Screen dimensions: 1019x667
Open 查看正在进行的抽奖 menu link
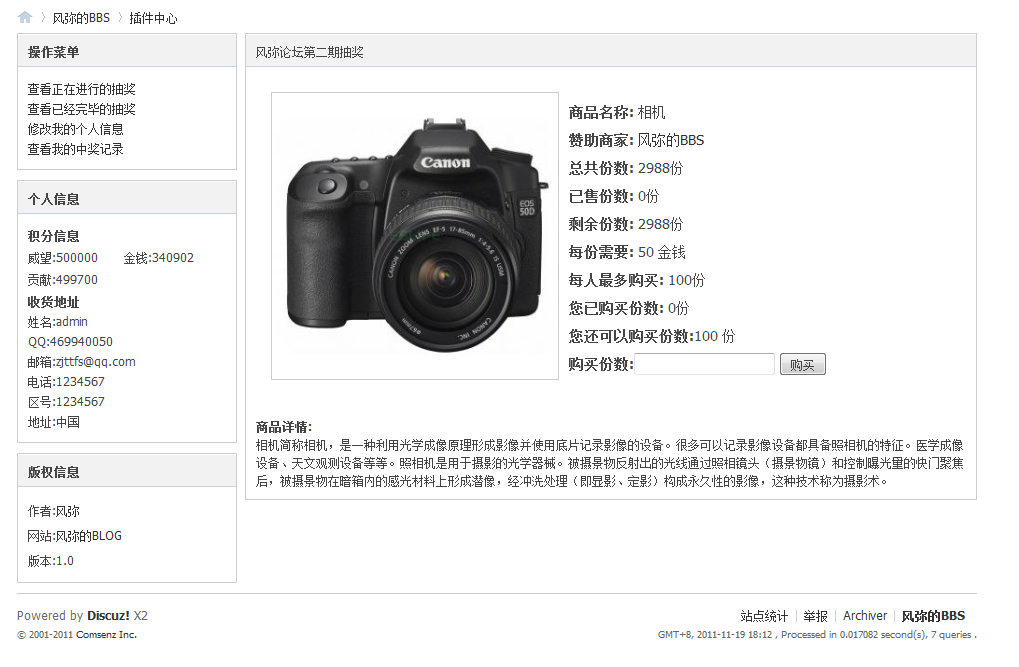(81, 89)
